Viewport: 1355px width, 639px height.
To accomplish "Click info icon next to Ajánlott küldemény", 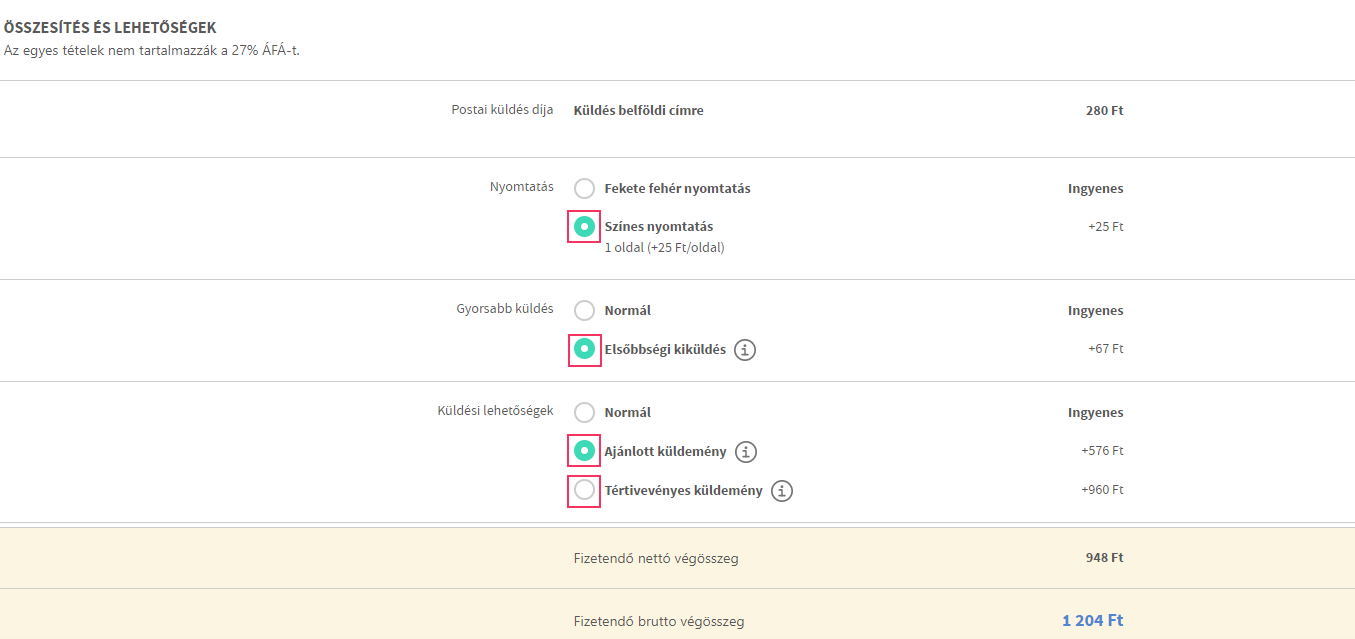I will tap(746, 452).
